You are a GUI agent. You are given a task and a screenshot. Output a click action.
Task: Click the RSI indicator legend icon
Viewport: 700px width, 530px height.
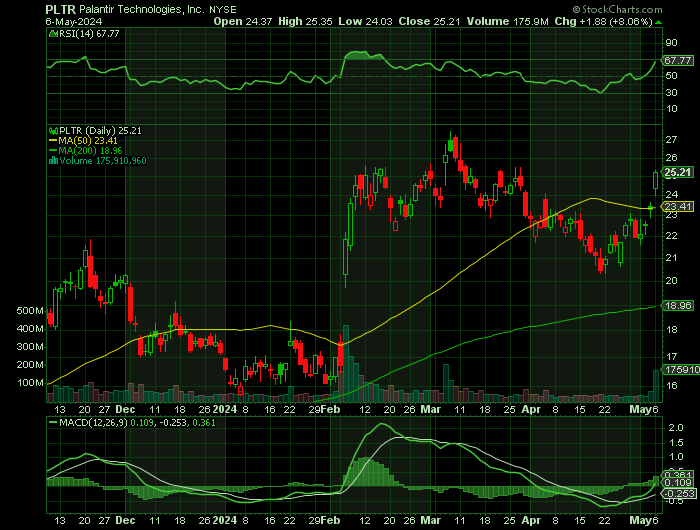coord(53,33)
